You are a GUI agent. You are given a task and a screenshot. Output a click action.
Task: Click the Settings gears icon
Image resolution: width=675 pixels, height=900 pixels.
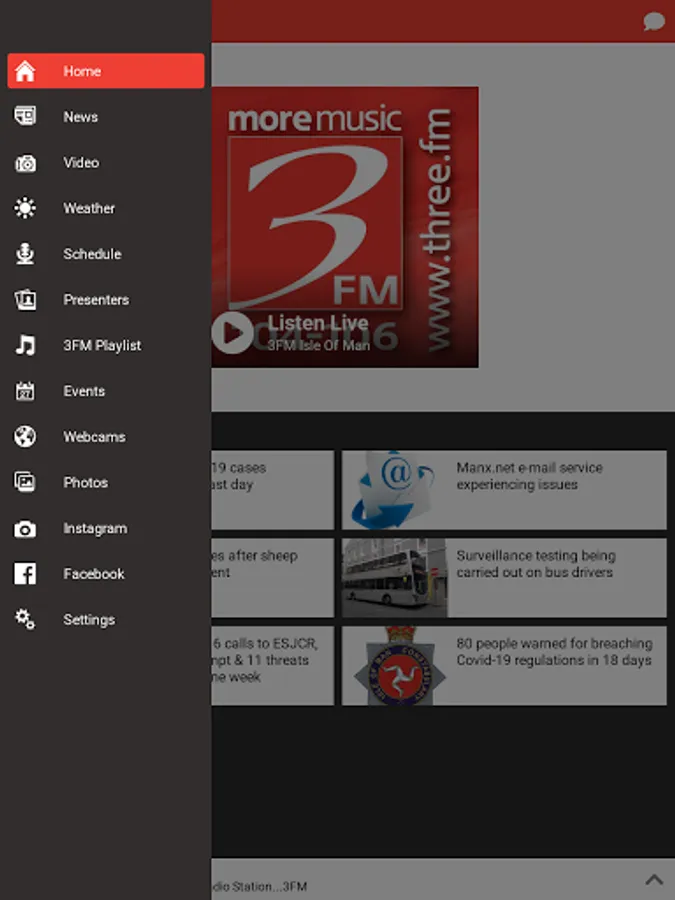[25, 619]
